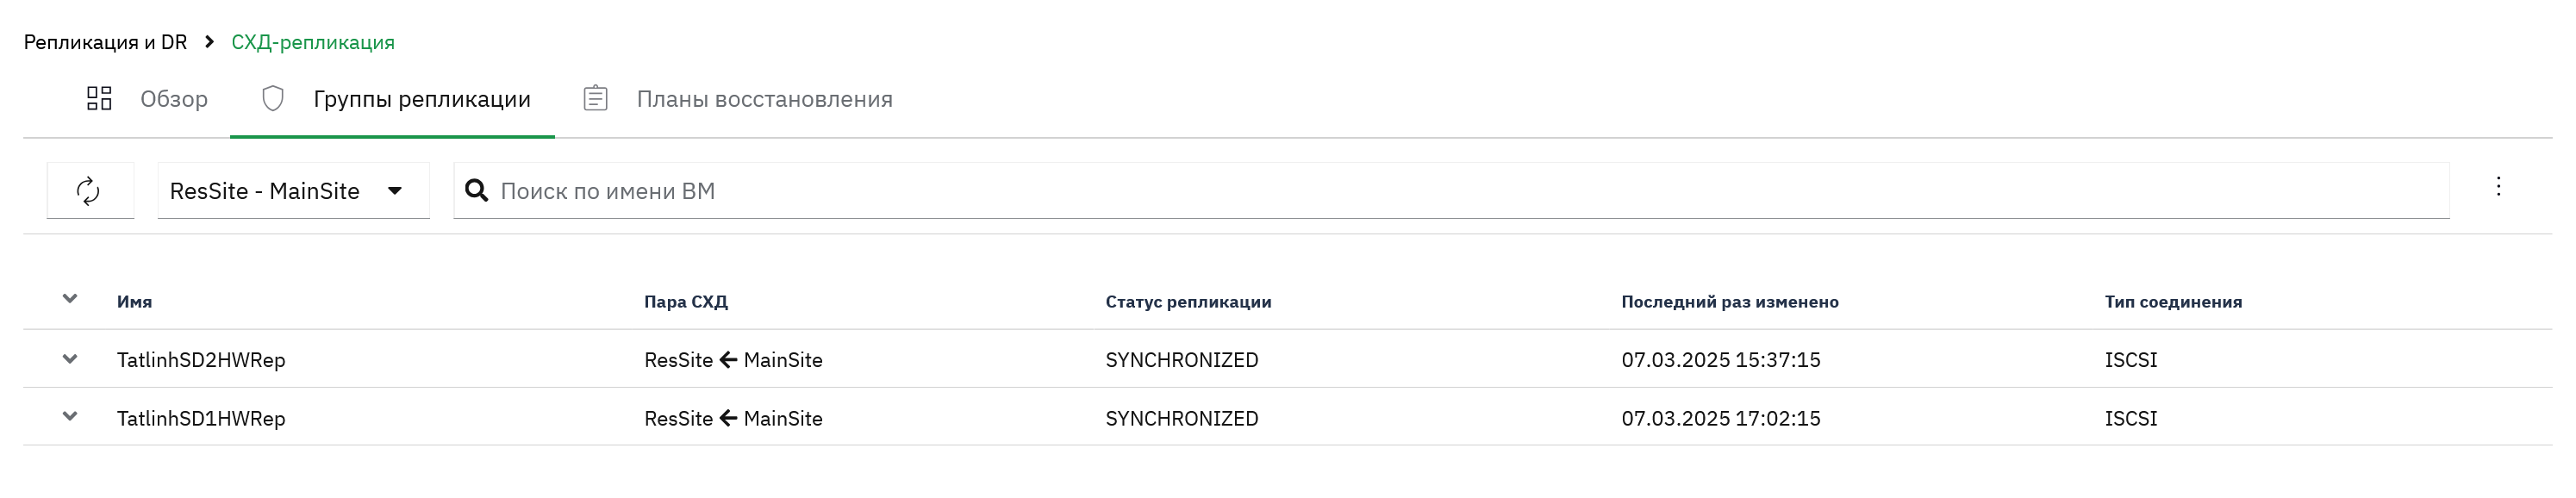The height and width of the screenshot is (498, 2576).
Task: Open the ResSite - MainSite dropdown
Action: pos(293,190)
